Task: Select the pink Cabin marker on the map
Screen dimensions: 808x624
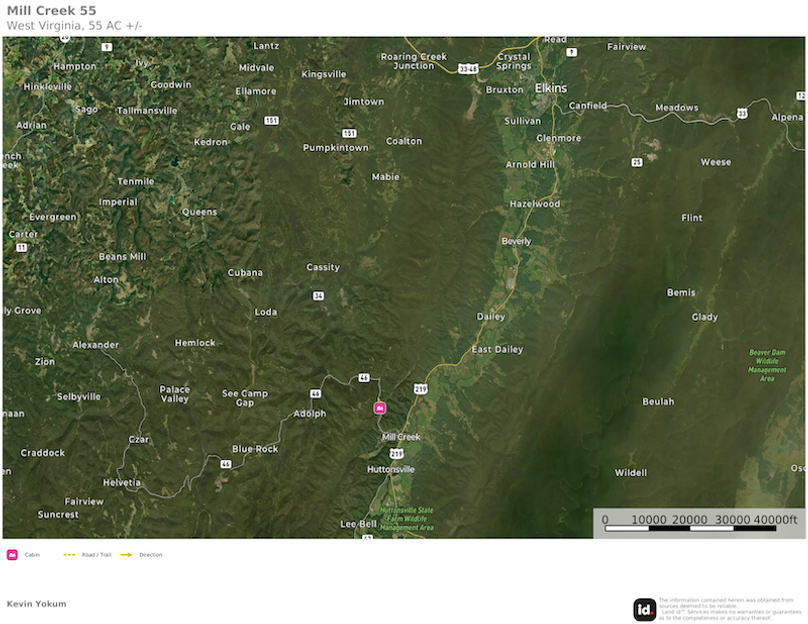Action: tap(380, 407)
